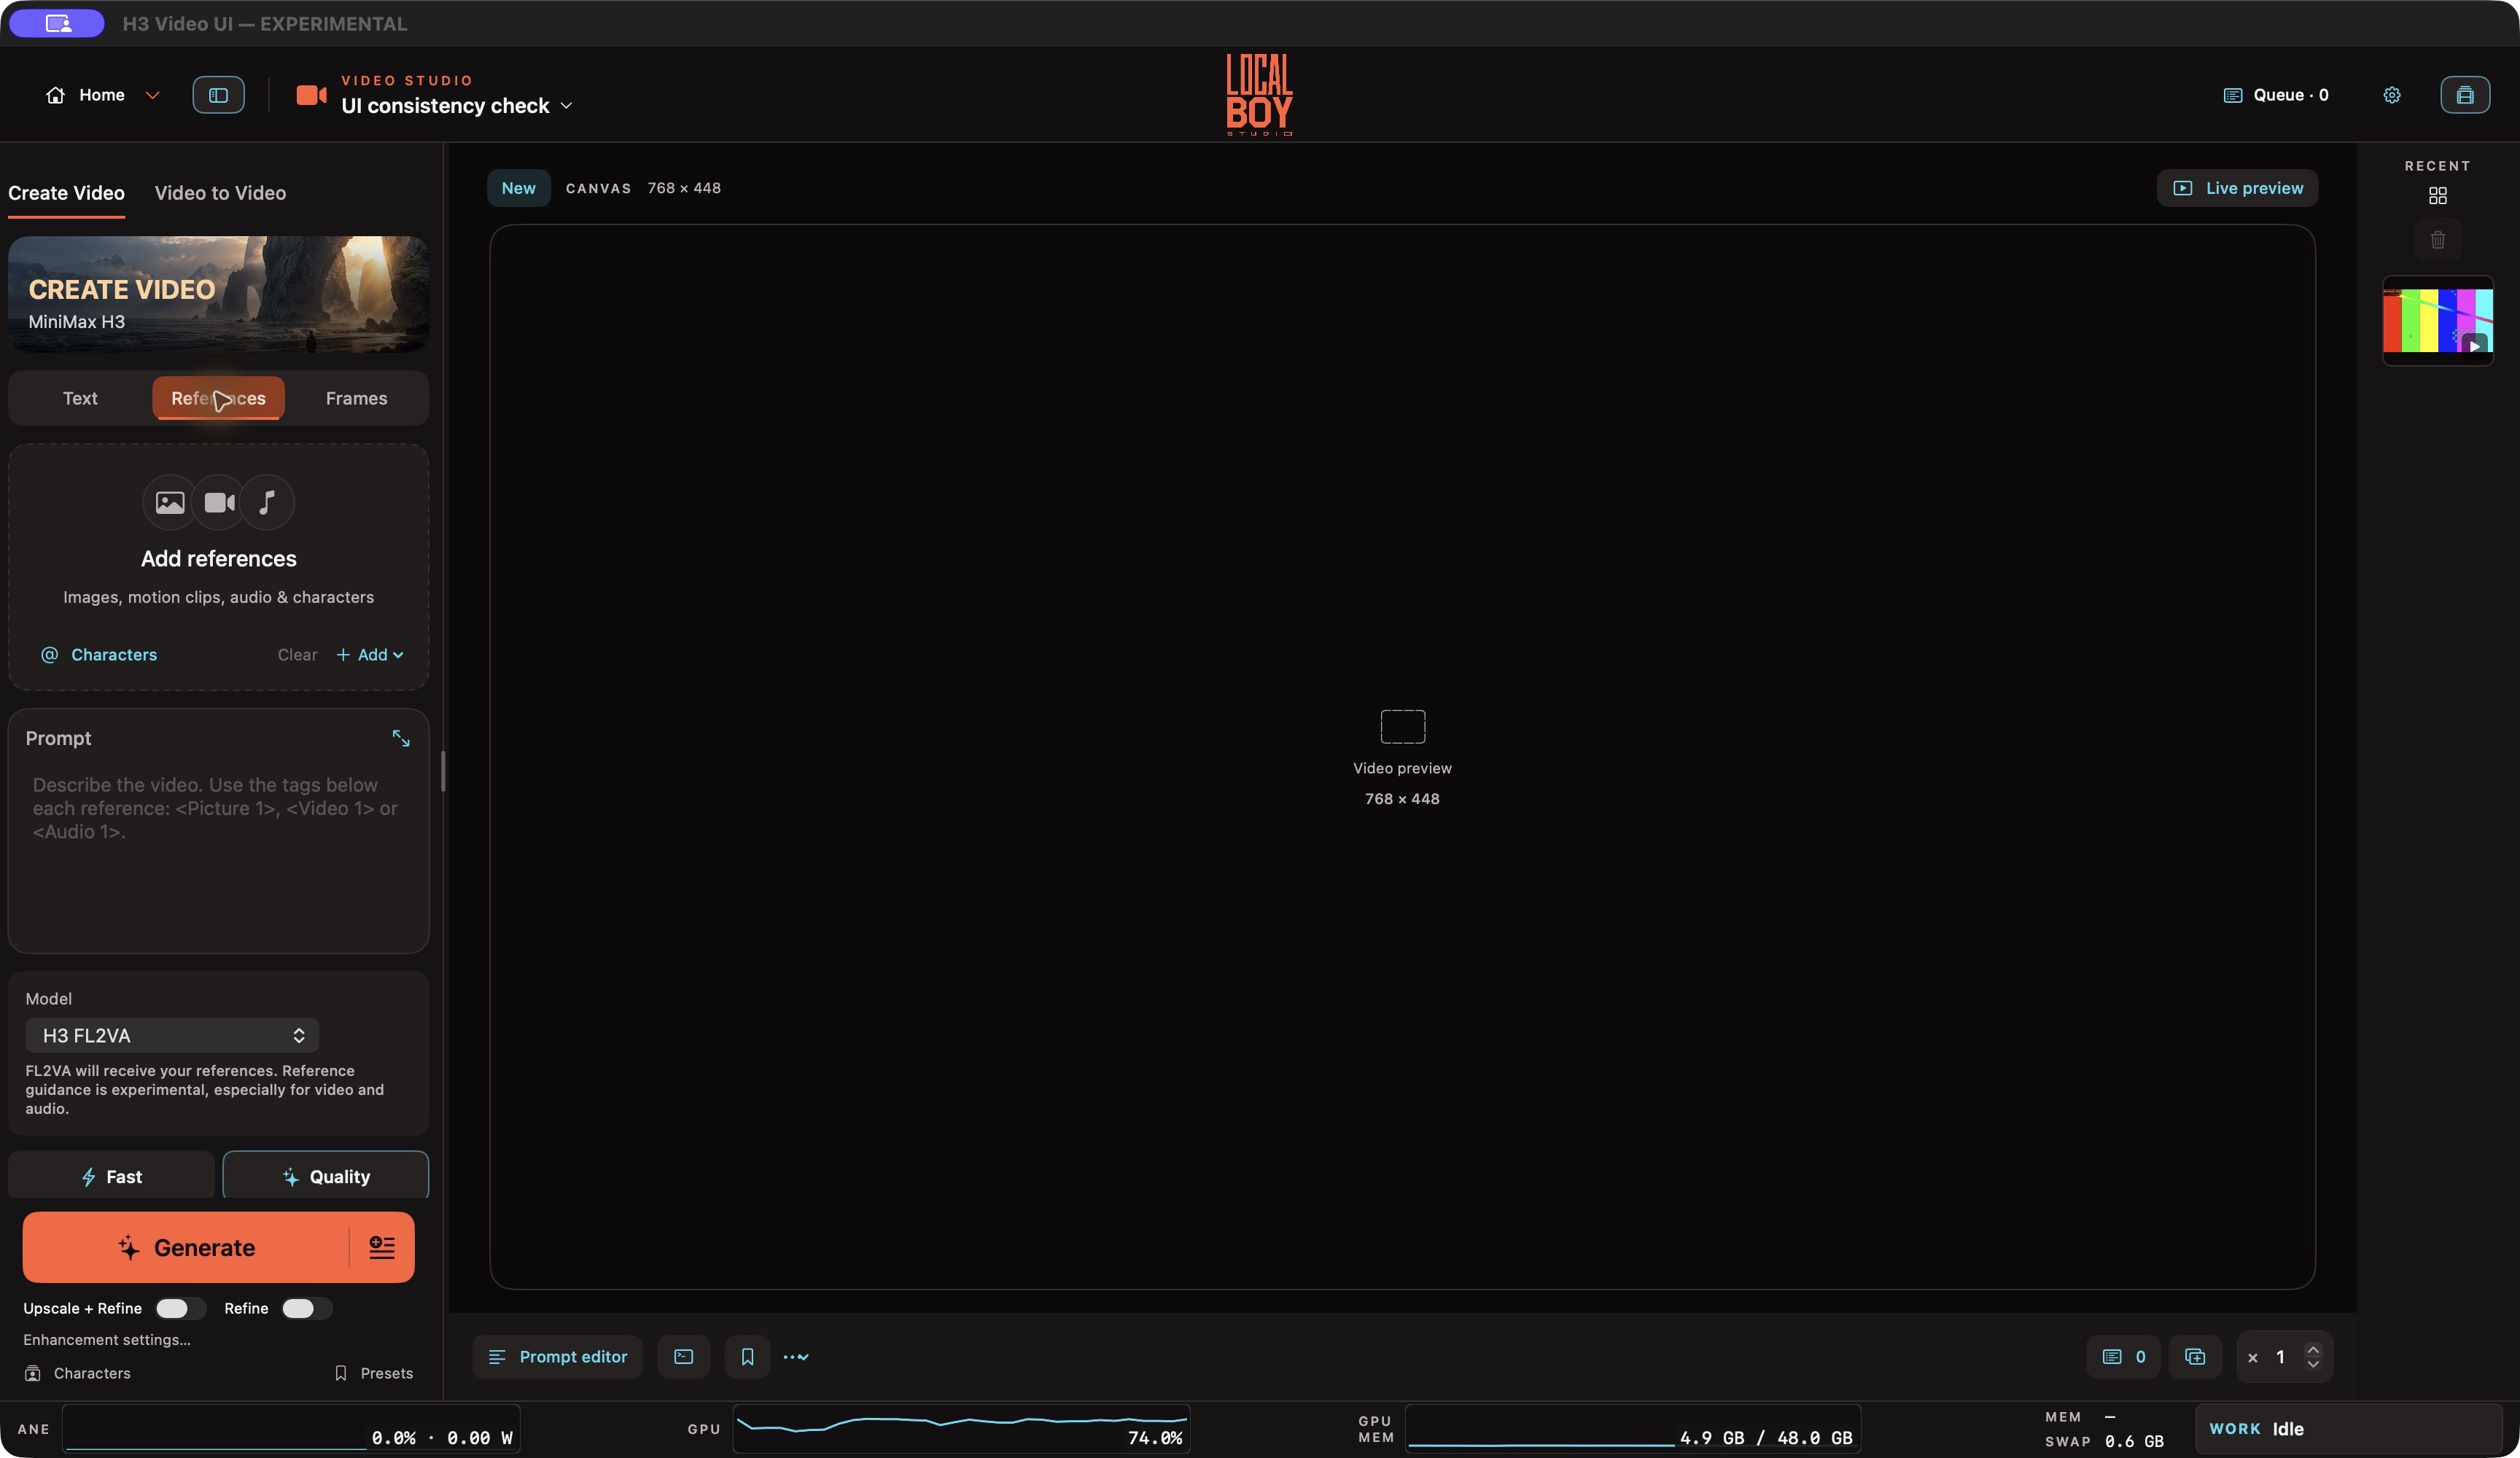Click the queue count 0 button in bottom toolbar
Screen dimensions: 2520x1458
click(2122, 1357)
